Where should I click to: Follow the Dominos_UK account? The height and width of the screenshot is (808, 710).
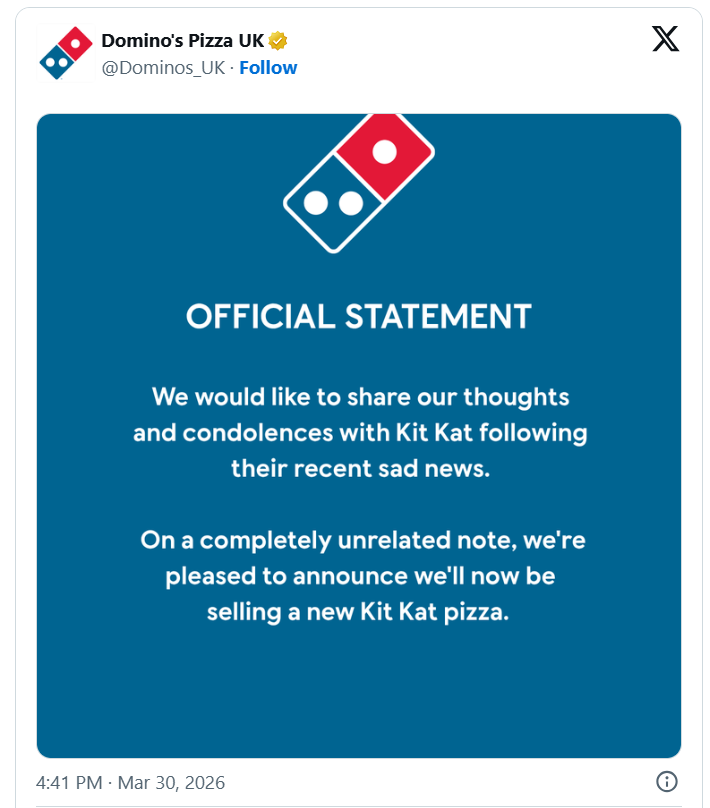click(x=268, y=68)
